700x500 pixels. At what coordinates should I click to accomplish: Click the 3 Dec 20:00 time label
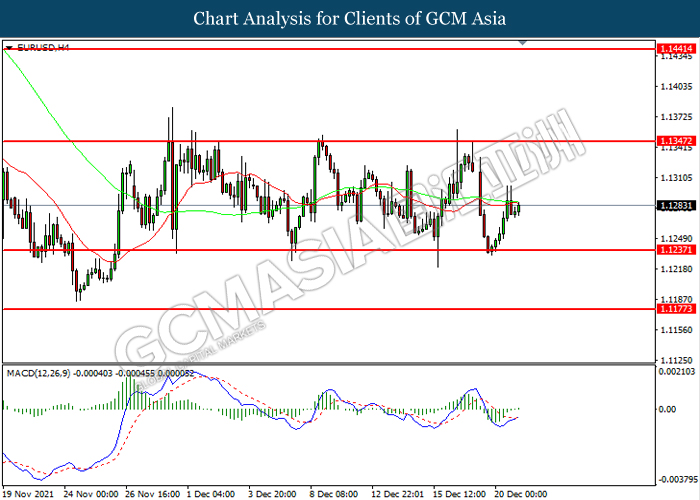coord(272,494)
